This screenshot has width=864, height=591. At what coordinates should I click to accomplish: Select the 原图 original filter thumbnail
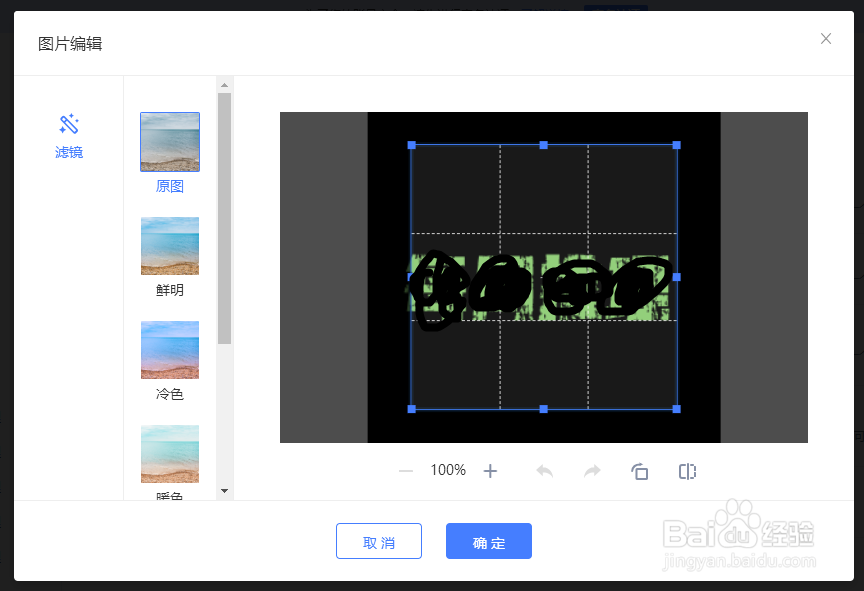click(x=170, y=142)
